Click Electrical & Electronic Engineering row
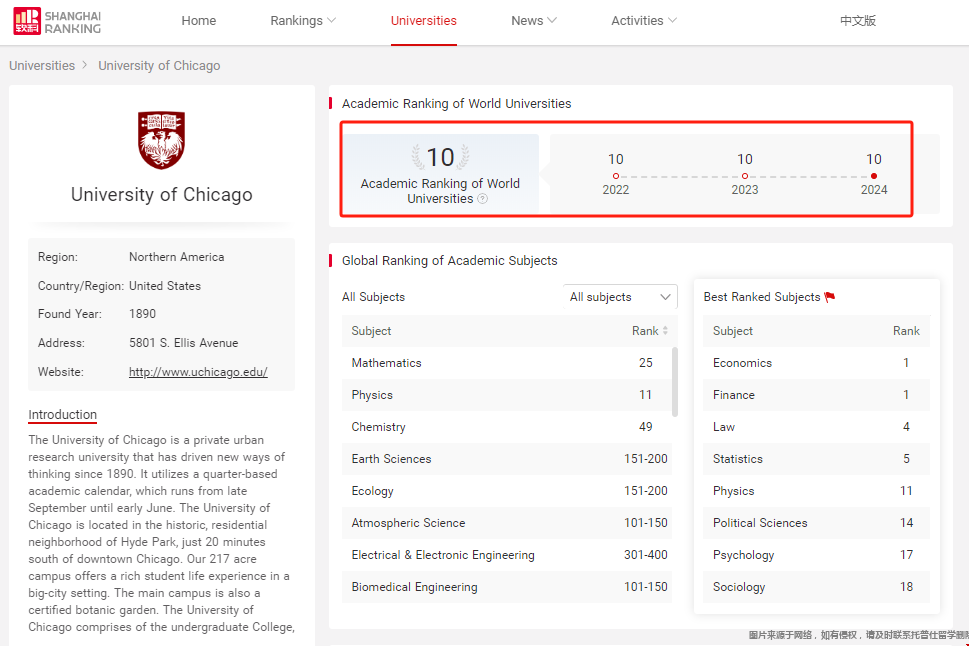The image size is (969, 646). (507, 555)
